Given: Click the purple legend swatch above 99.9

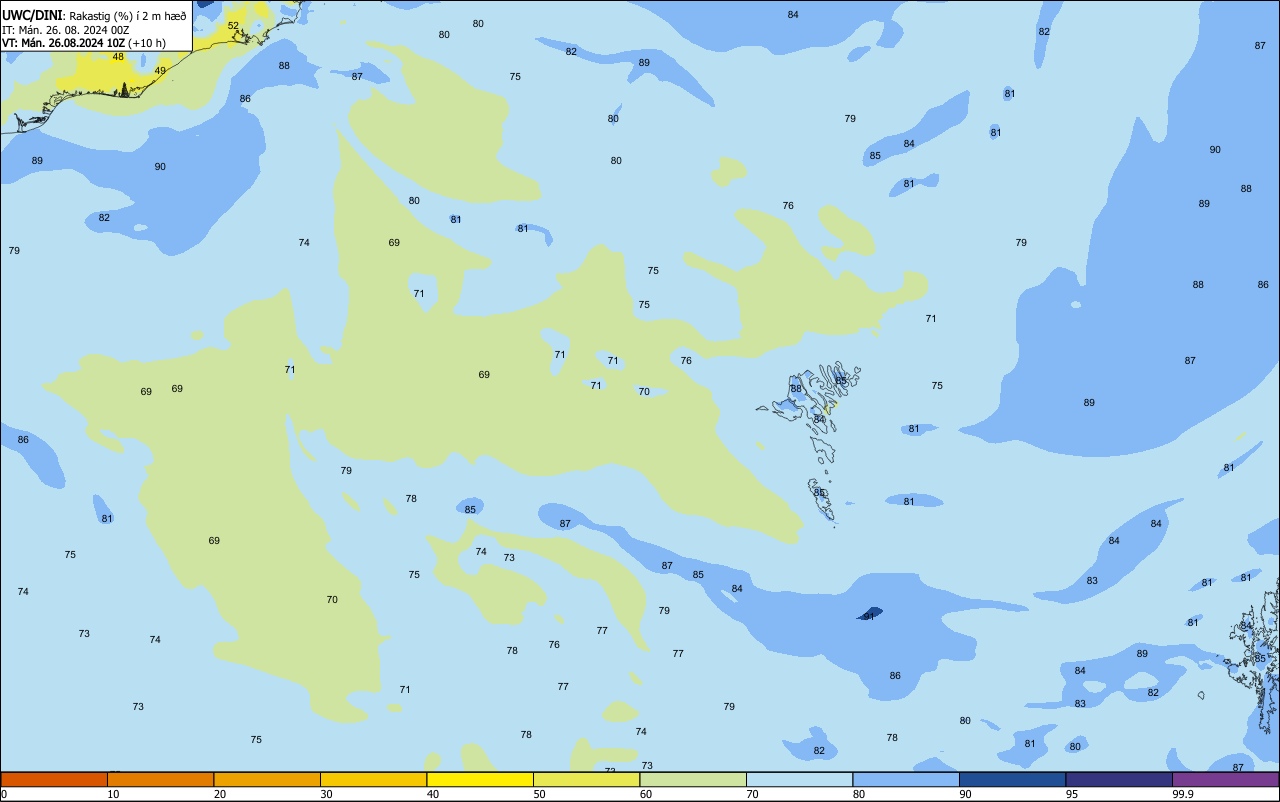Looking at the screenshot, I should [1225, 779].
